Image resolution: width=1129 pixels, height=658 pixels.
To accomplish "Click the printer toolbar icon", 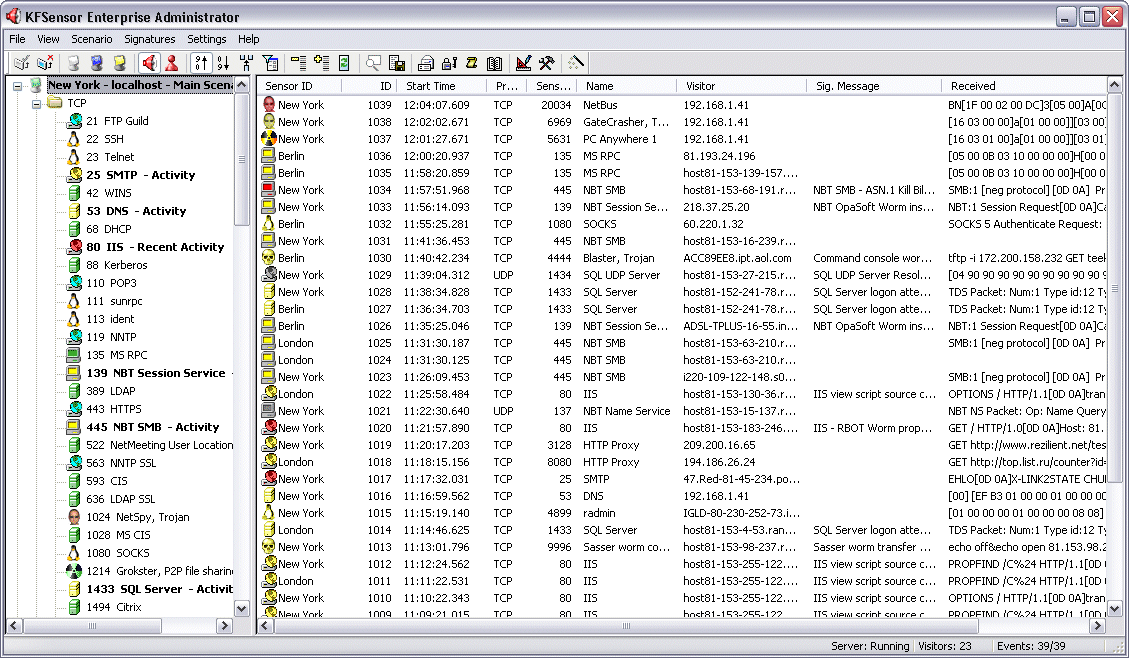I will 426,63.
